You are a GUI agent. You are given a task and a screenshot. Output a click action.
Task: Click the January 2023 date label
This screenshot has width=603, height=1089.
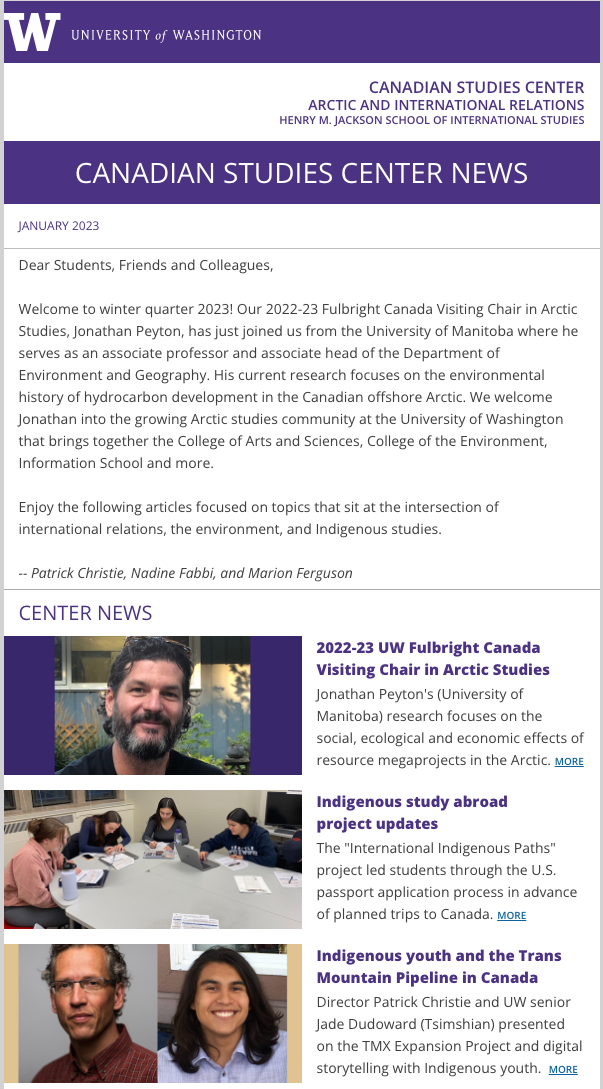pyautogui.click(x=58, y=226)
